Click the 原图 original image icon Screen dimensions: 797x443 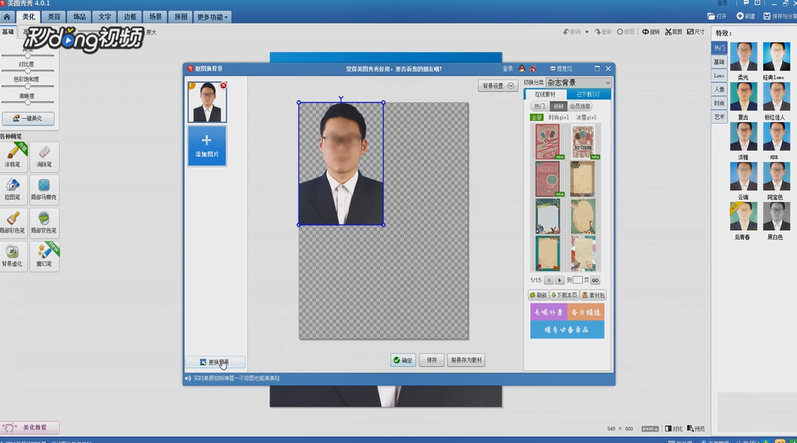(x=626, y=31)
